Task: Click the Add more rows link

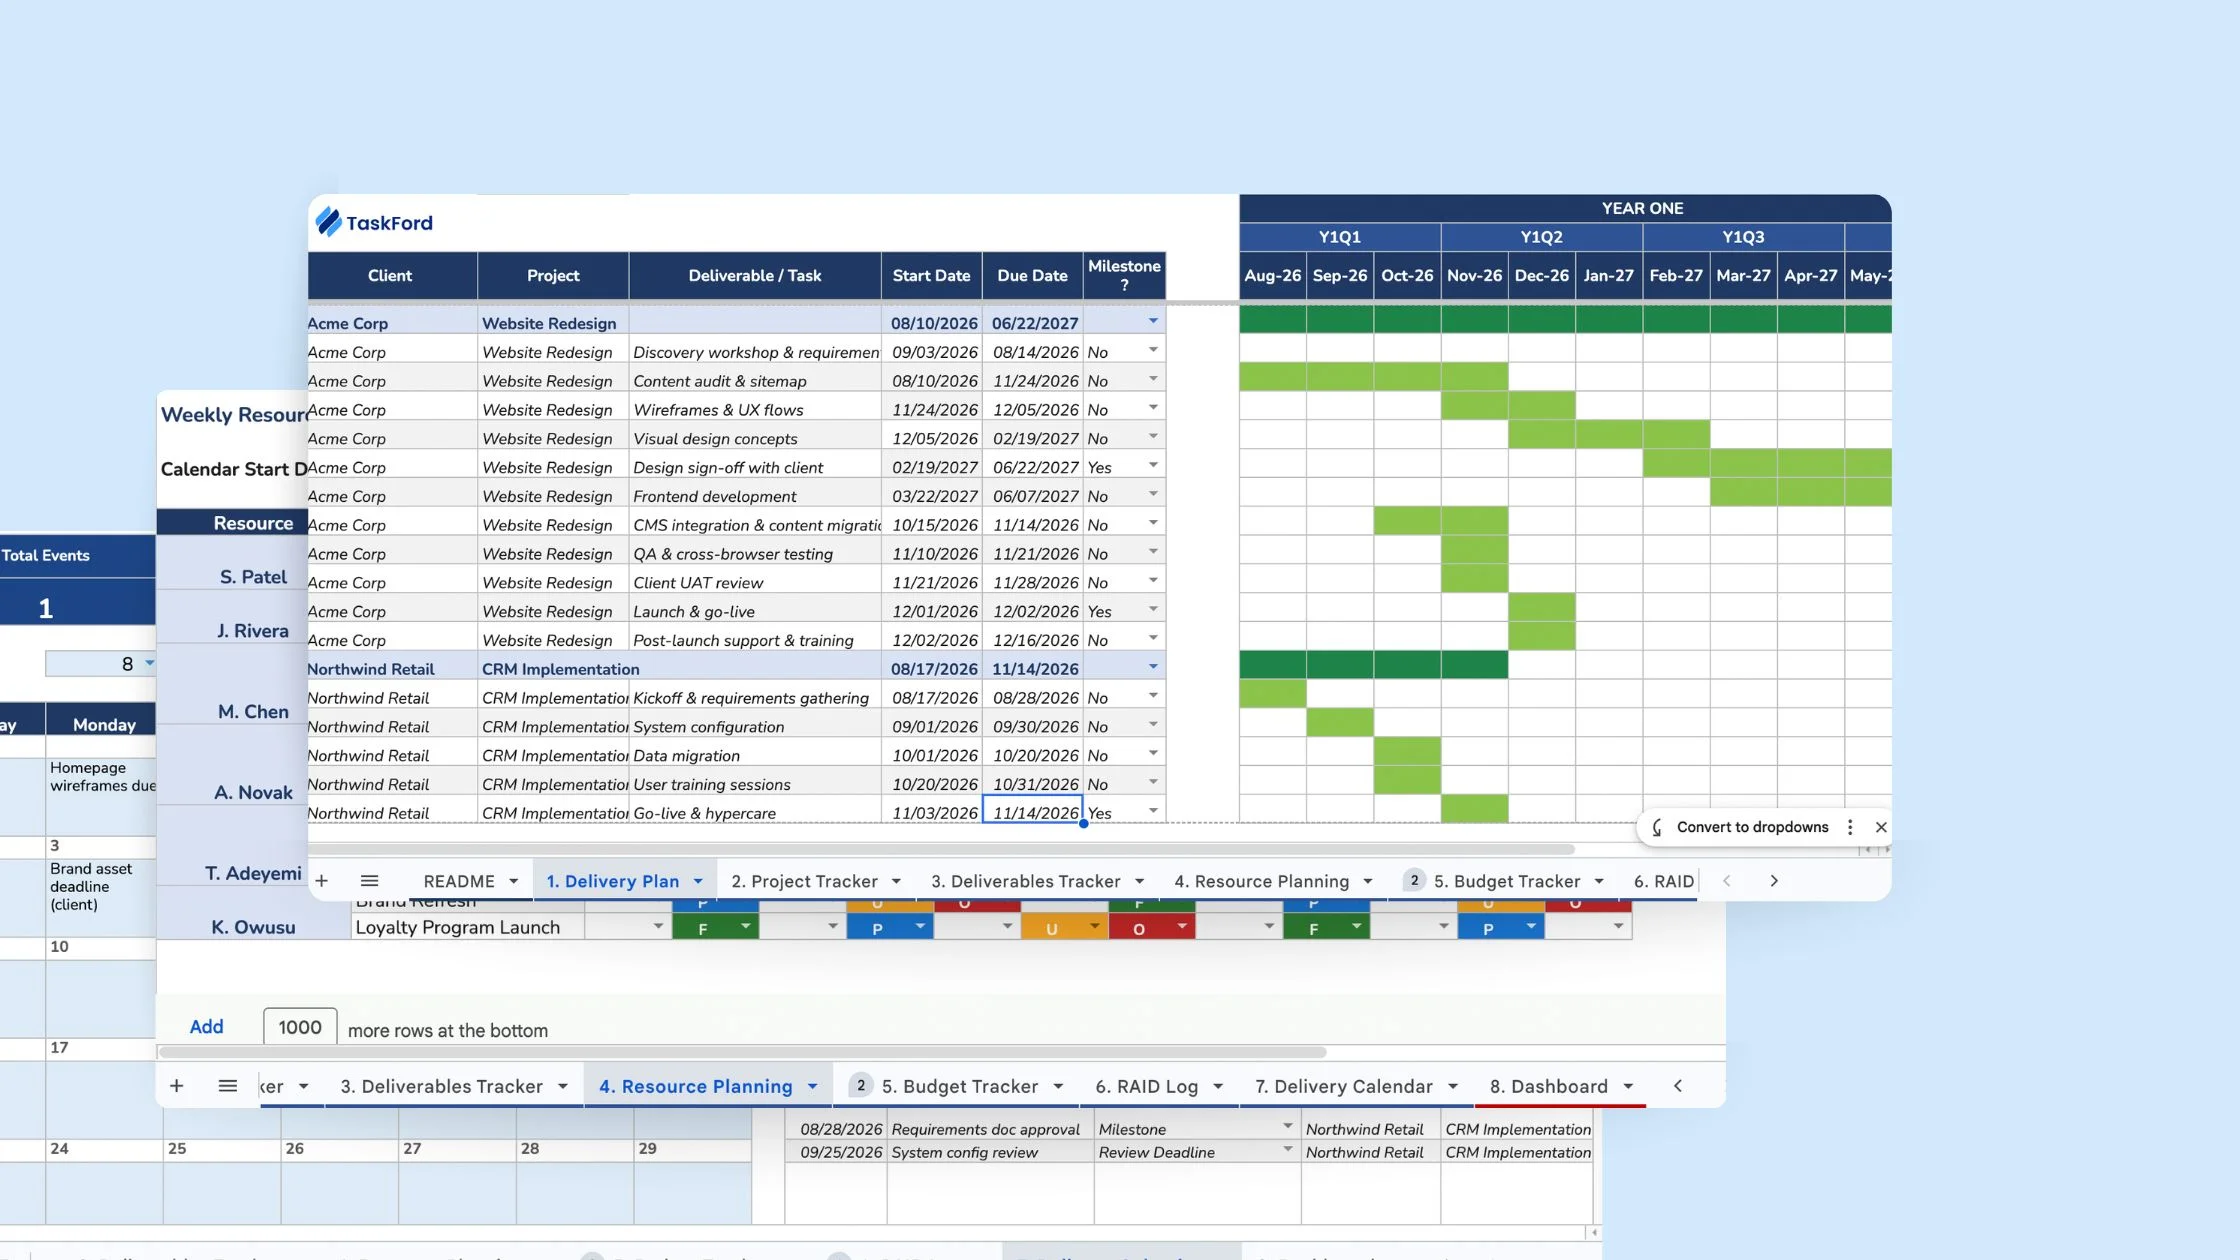Action: [x=207, y=1026]
